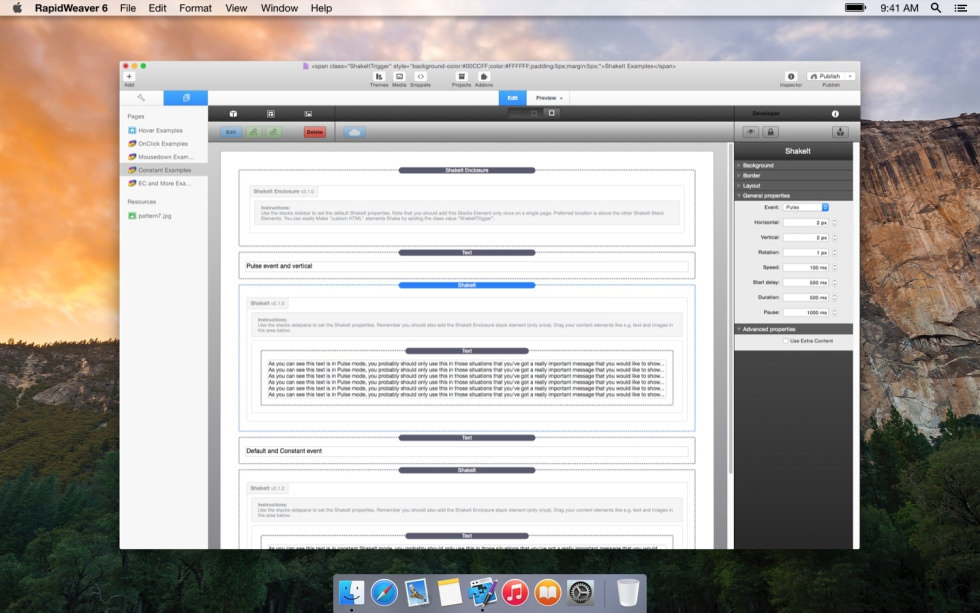Open the Stacks media image icon
980x613 pixels.
pyautogui.click(x=308, y=114)
